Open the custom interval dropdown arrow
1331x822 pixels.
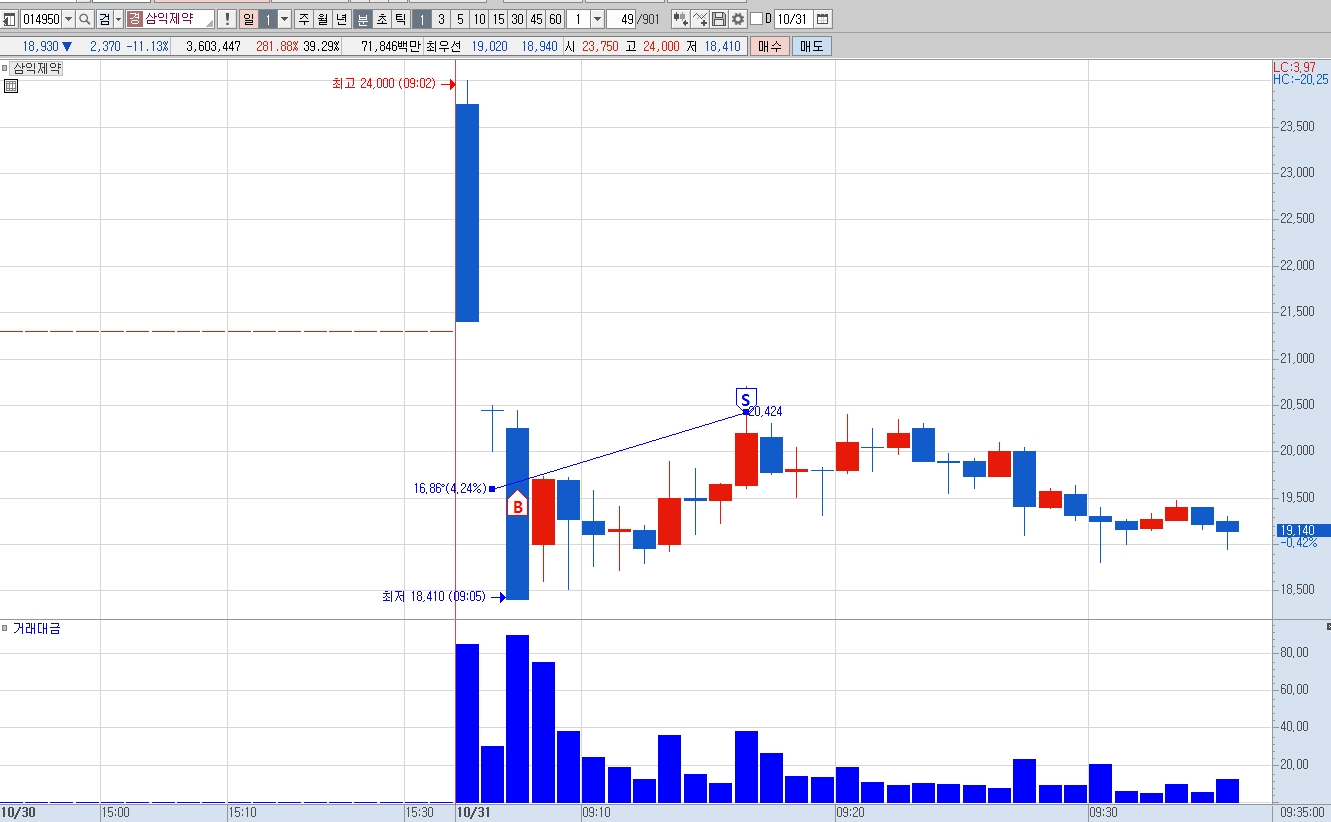597,19
